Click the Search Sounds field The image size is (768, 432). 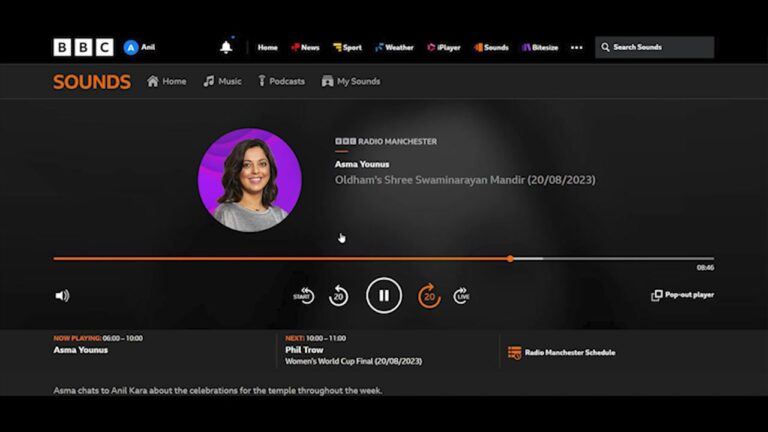tap(654, 48)
